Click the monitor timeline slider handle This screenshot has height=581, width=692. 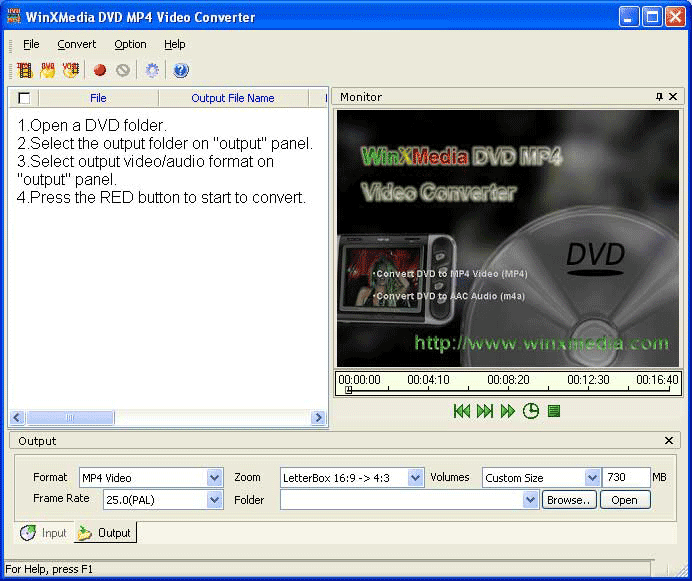point(348,391)
